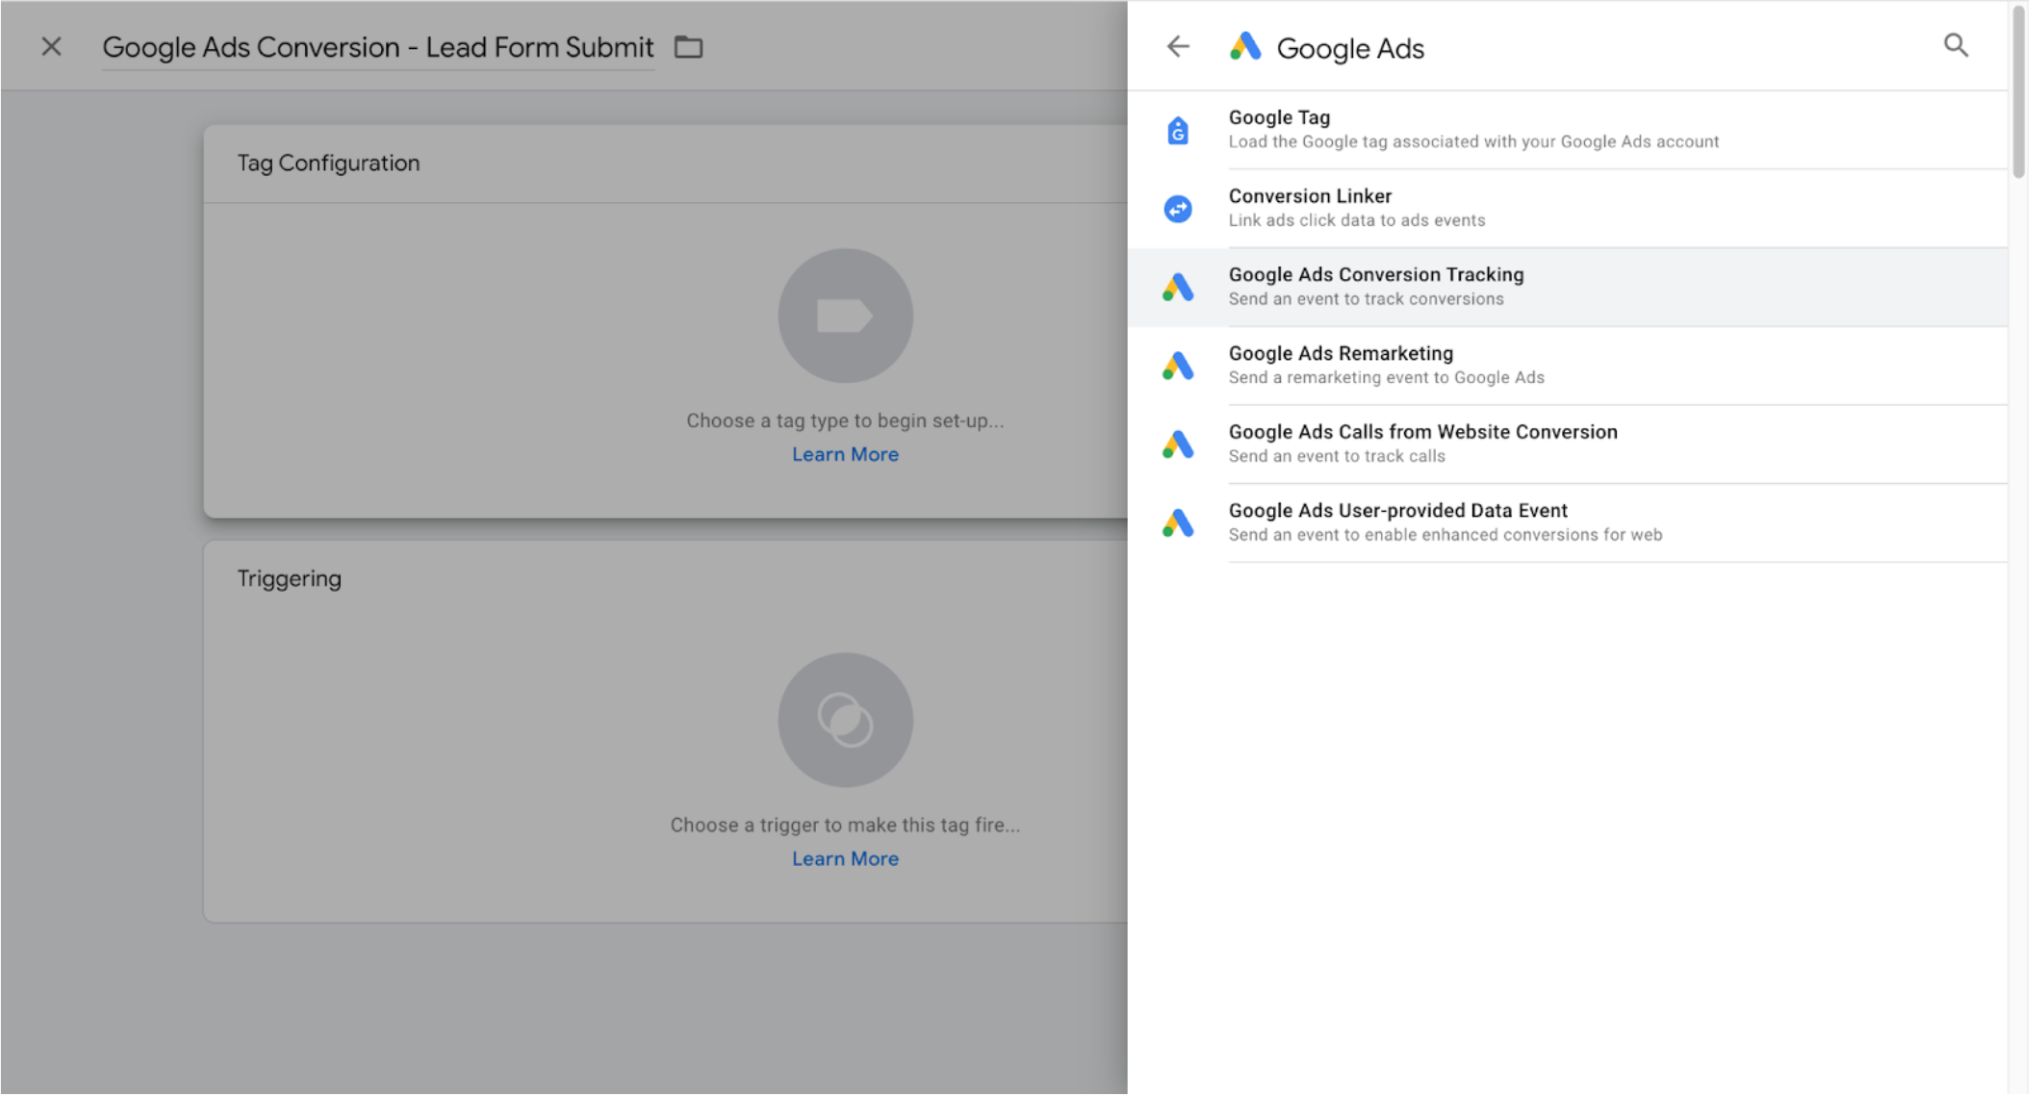
Task: Click the Google Tag blue icon
Action: point(1178,130)
